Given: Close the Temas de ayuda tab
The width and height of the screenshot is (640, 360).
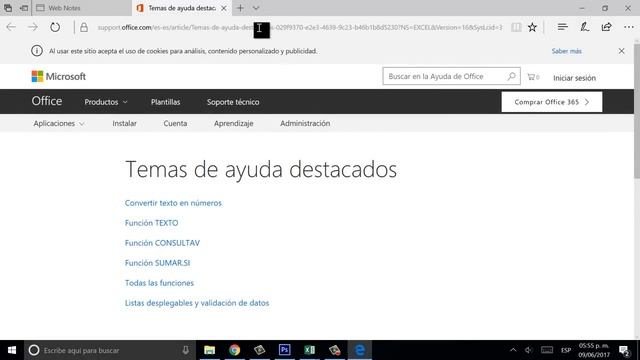Looking at the screenshot, I should coord(224,8).
